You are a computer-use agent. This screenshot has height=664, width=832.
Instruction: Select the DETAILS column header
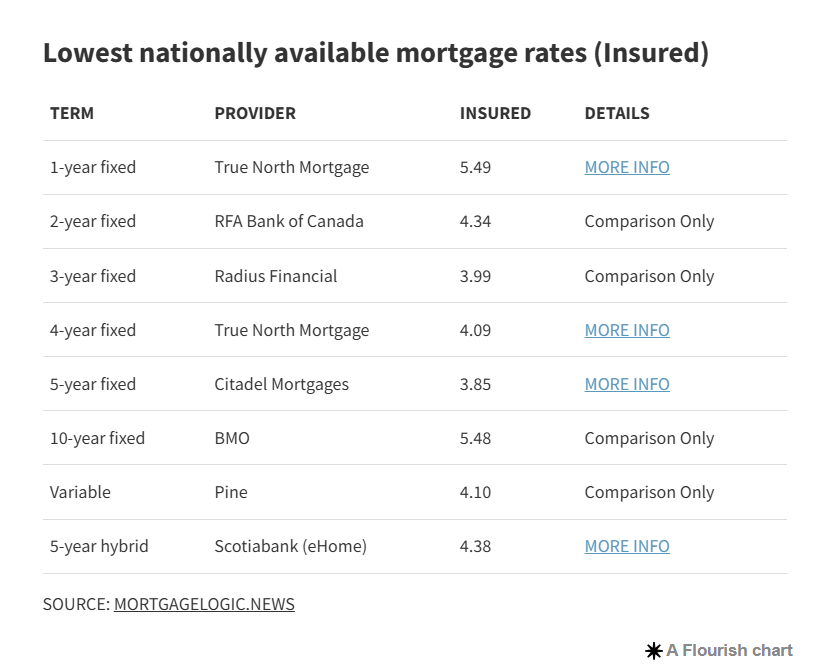coord(617,114)
